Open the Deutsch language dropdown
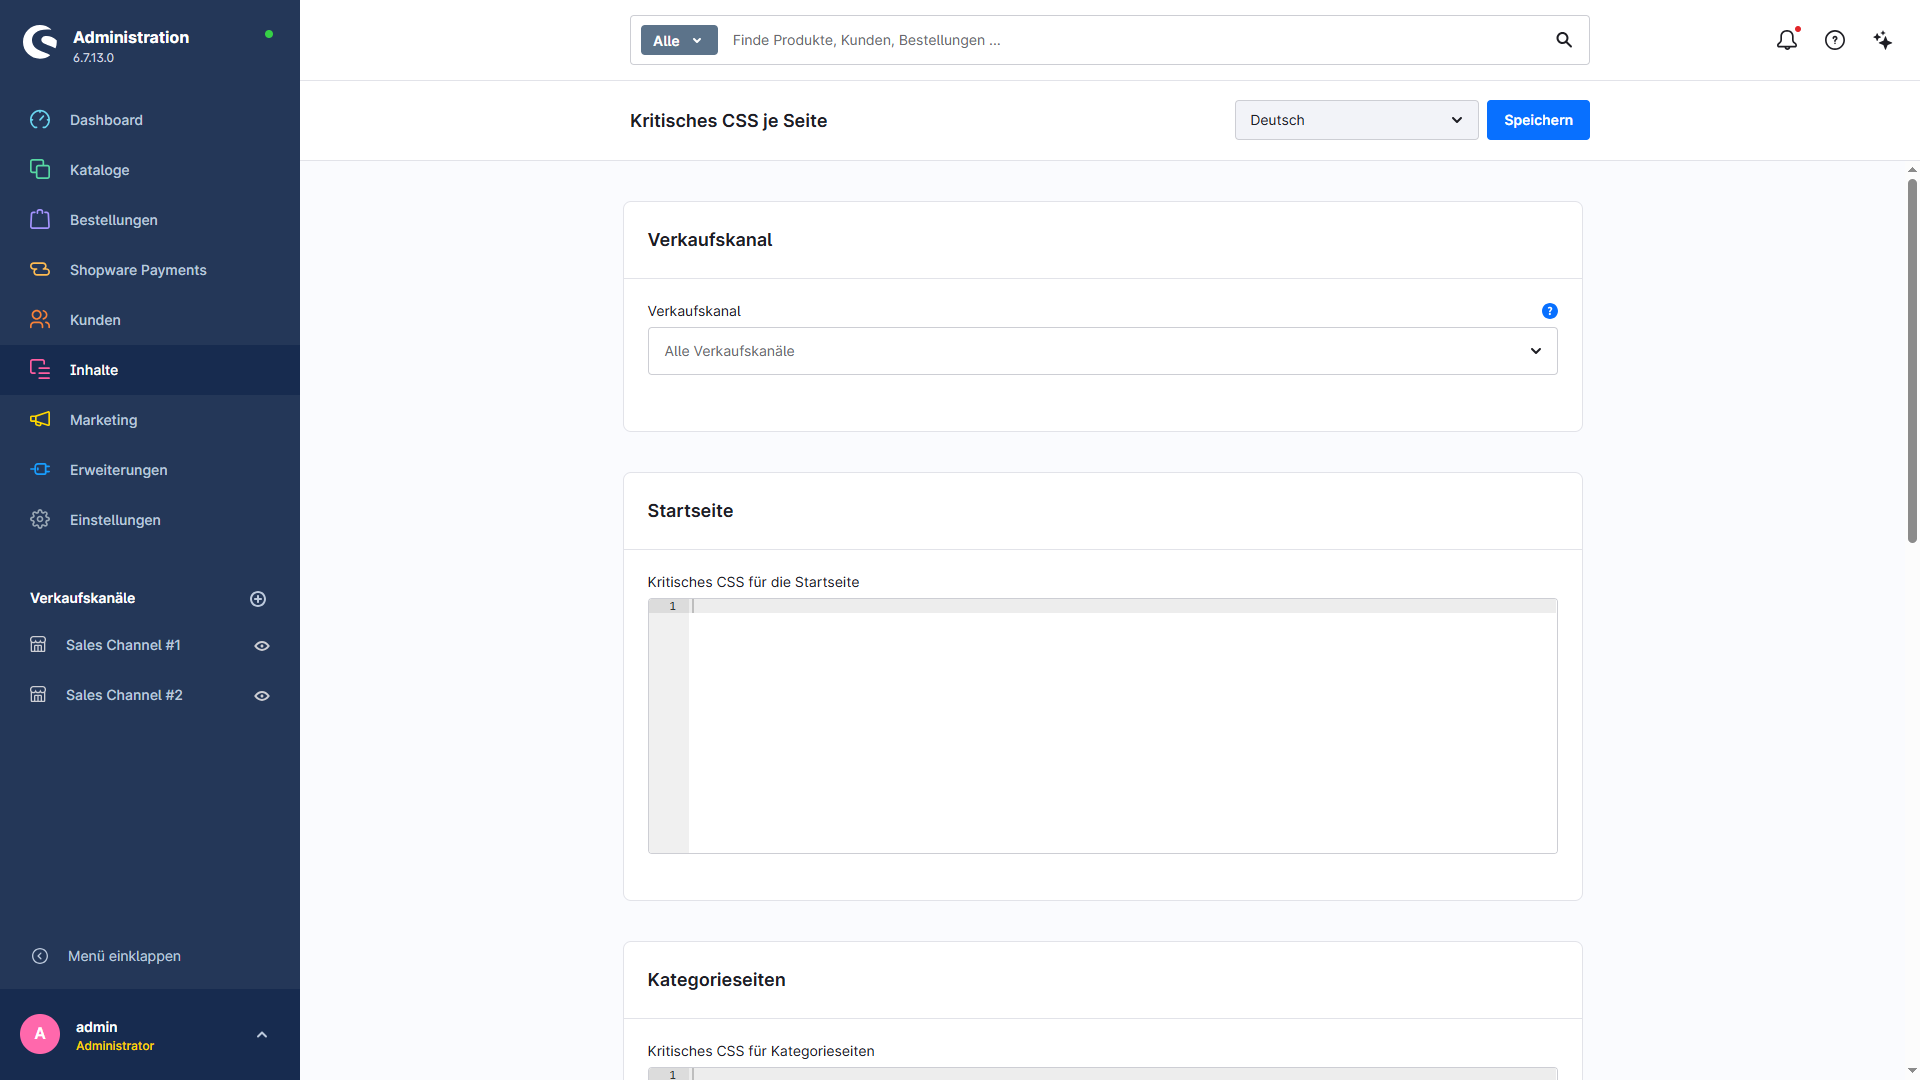Screen dimensions: 1920x1080 coord(1356,120)
